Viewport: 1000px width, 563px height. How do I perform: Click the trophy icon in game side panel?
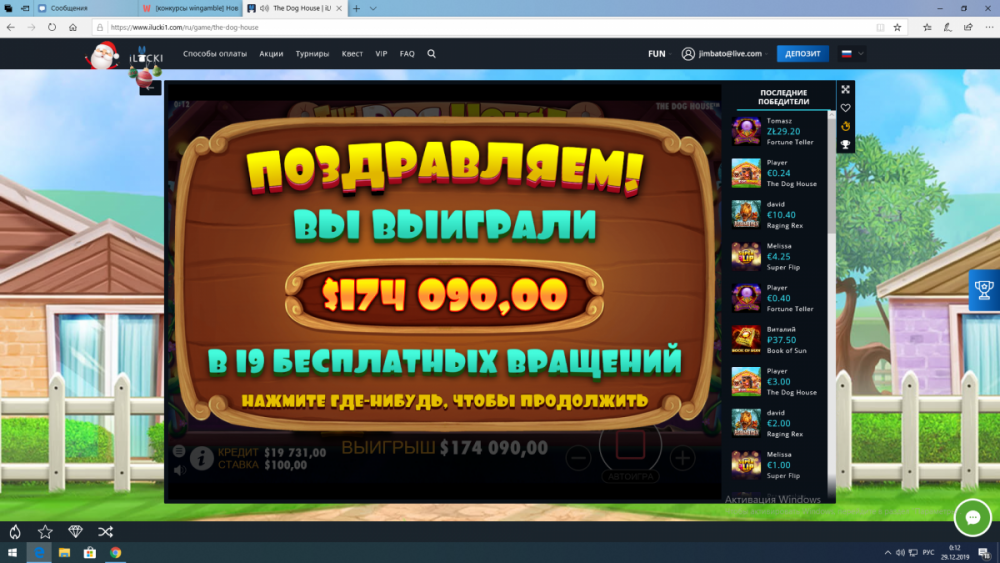845,145
